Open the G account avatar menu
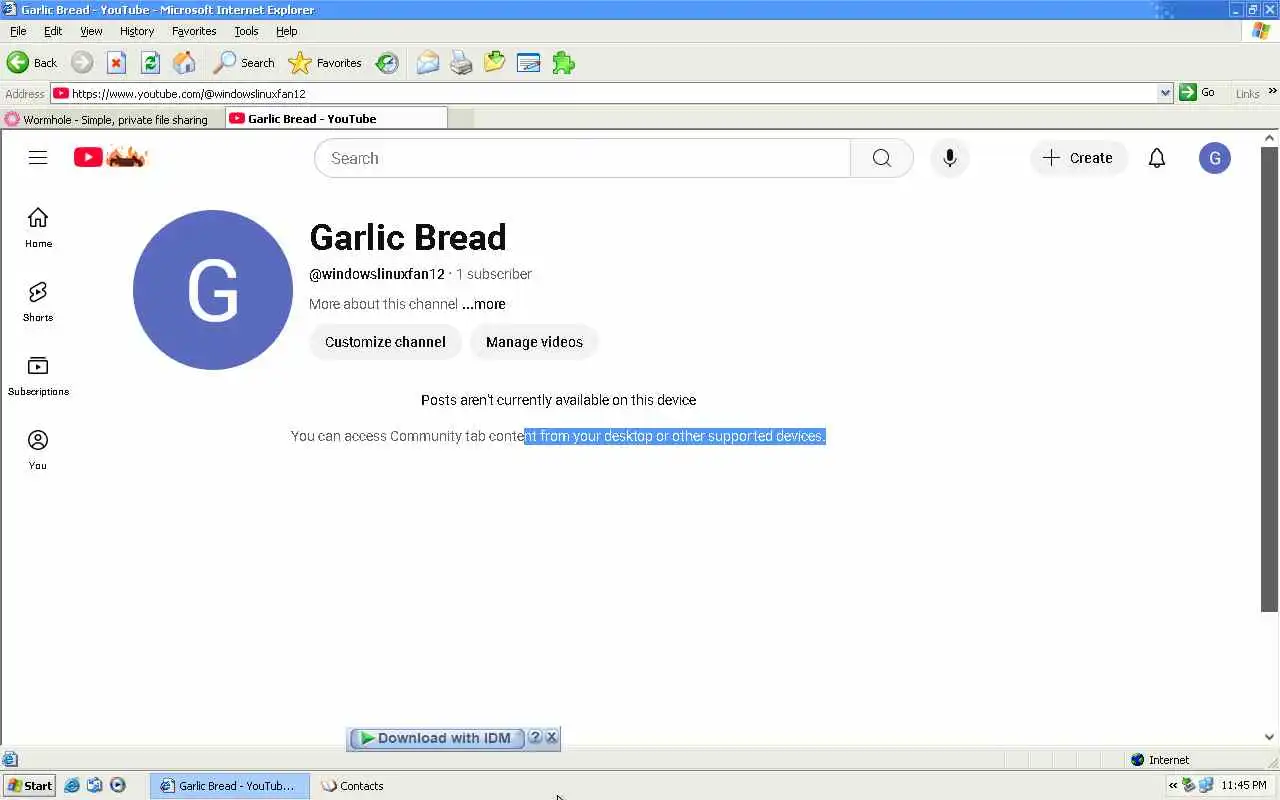This screenshot has width=1280, height=800. pos(1215,158)
